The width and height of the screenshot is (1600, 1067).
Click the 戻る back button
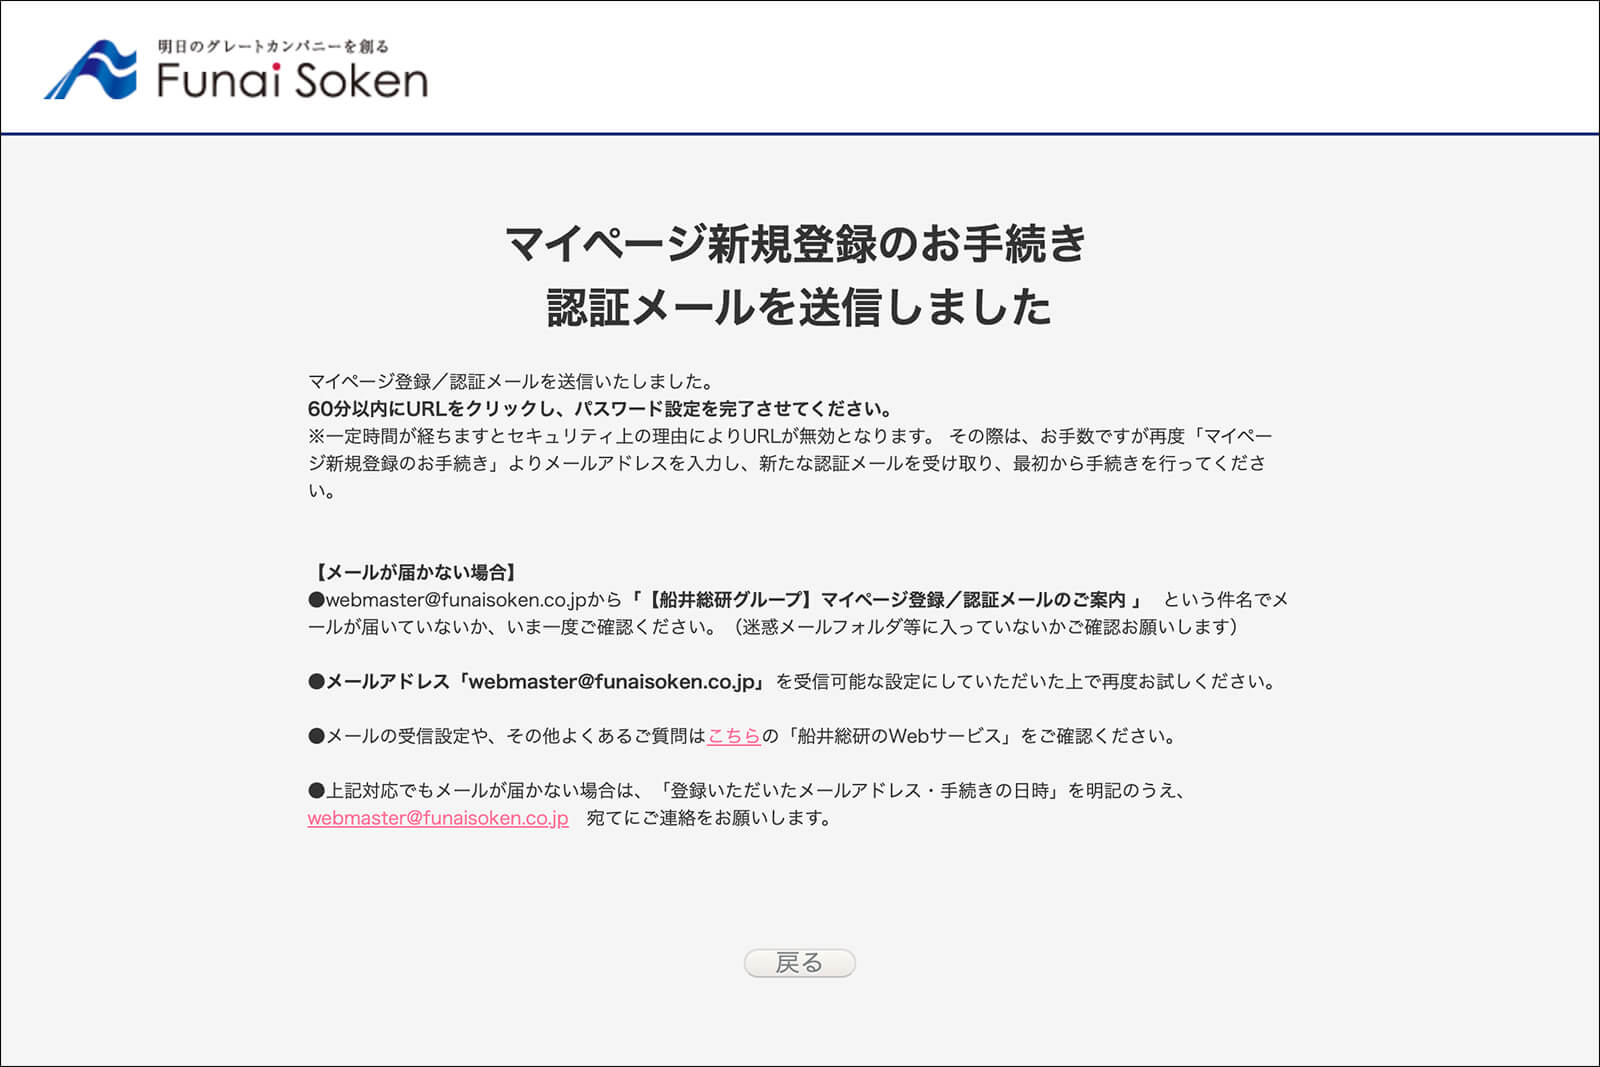(800, 963)
